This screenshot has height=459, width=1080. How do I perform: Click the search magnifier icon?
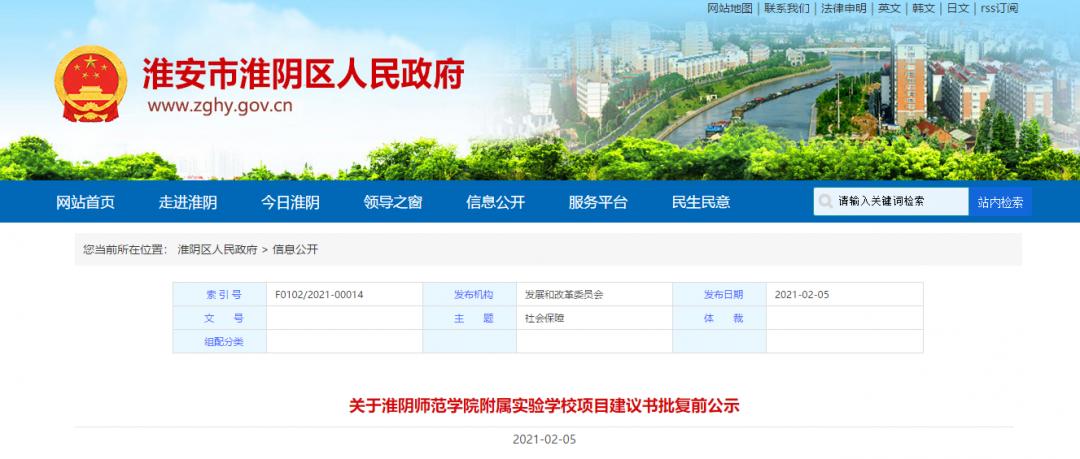pyautogui.click(x=824, y=202)
